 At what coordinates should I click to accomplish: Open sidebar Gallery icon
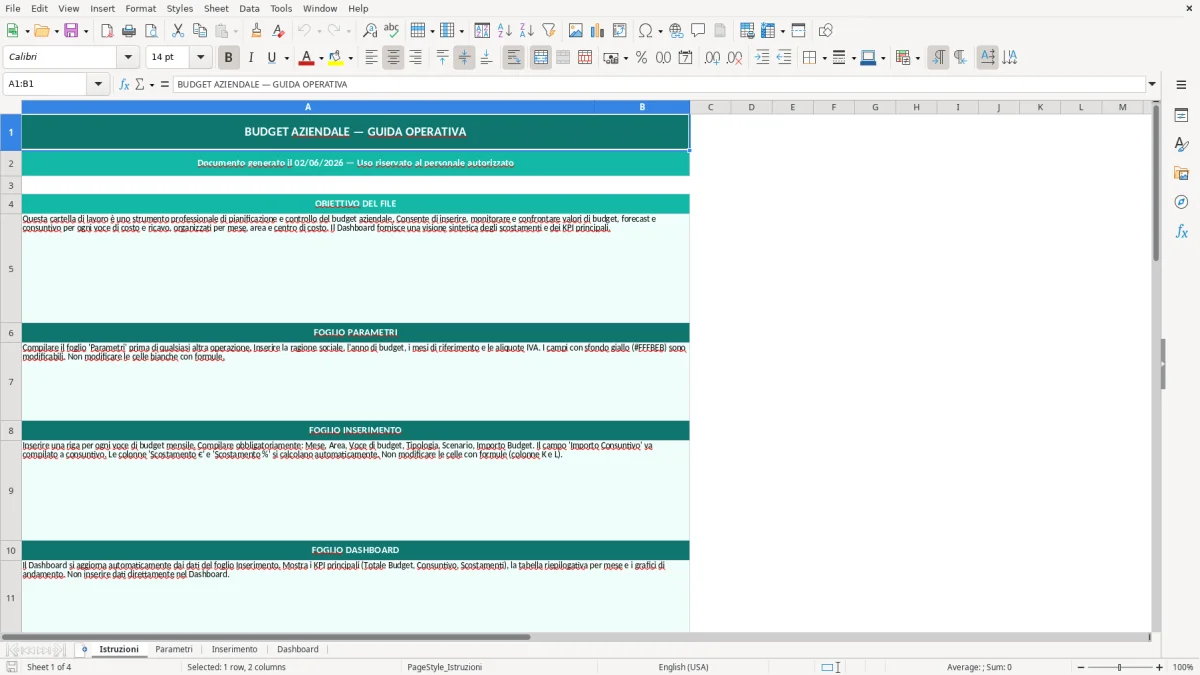point(1181,173)
